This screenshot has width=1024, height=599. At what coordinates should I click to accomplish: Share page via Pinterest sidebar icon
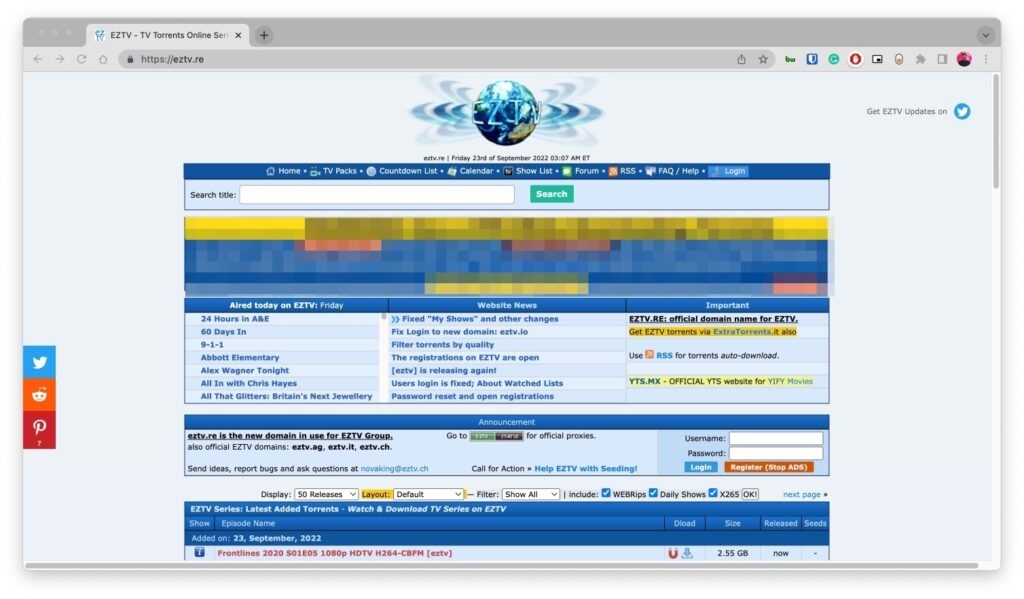pos(39,429)
